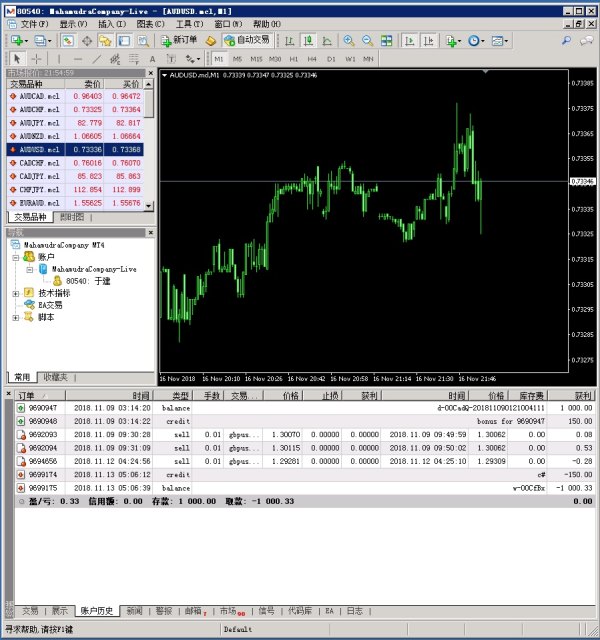
Task: Click the zoom in magnifier icon
Action: [x=349, y=40]
